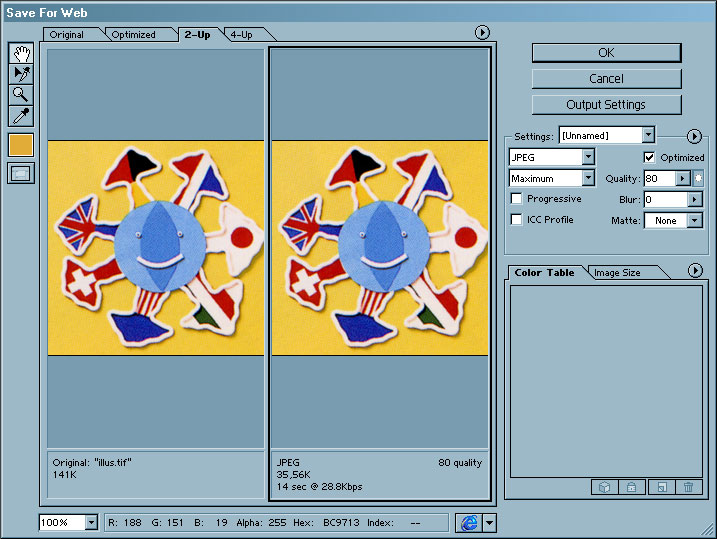Select the Eyedropper tool

21,116
